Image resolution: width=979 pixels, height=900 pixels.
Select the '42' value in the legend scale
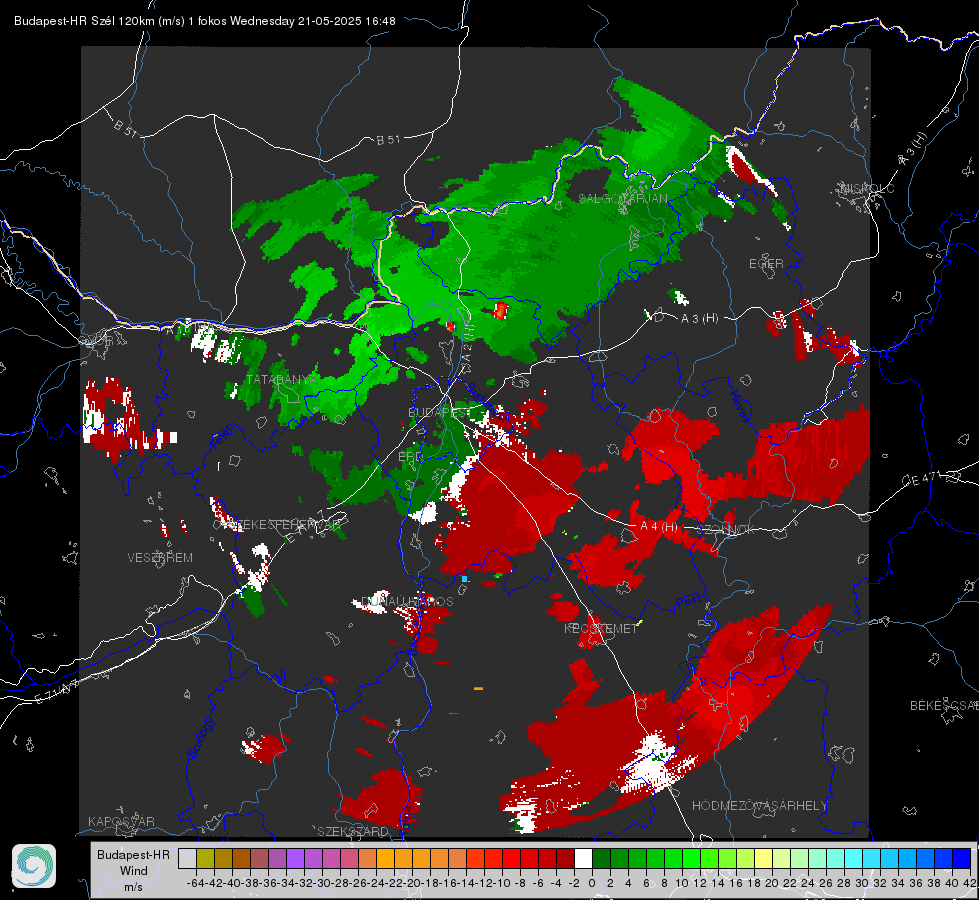pos(970,883)
